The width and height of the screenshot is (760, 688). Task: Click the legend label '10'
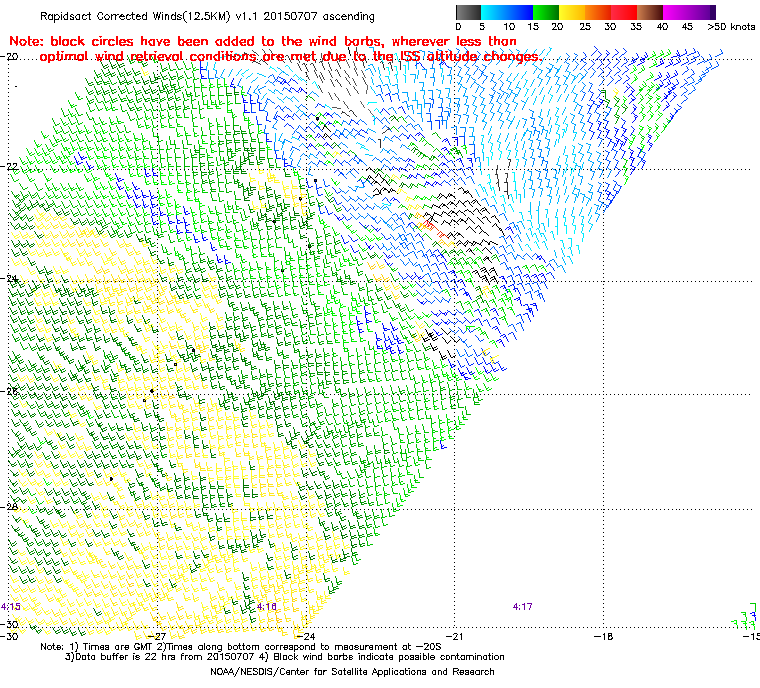pyautogui.click(x=509, y=27)
